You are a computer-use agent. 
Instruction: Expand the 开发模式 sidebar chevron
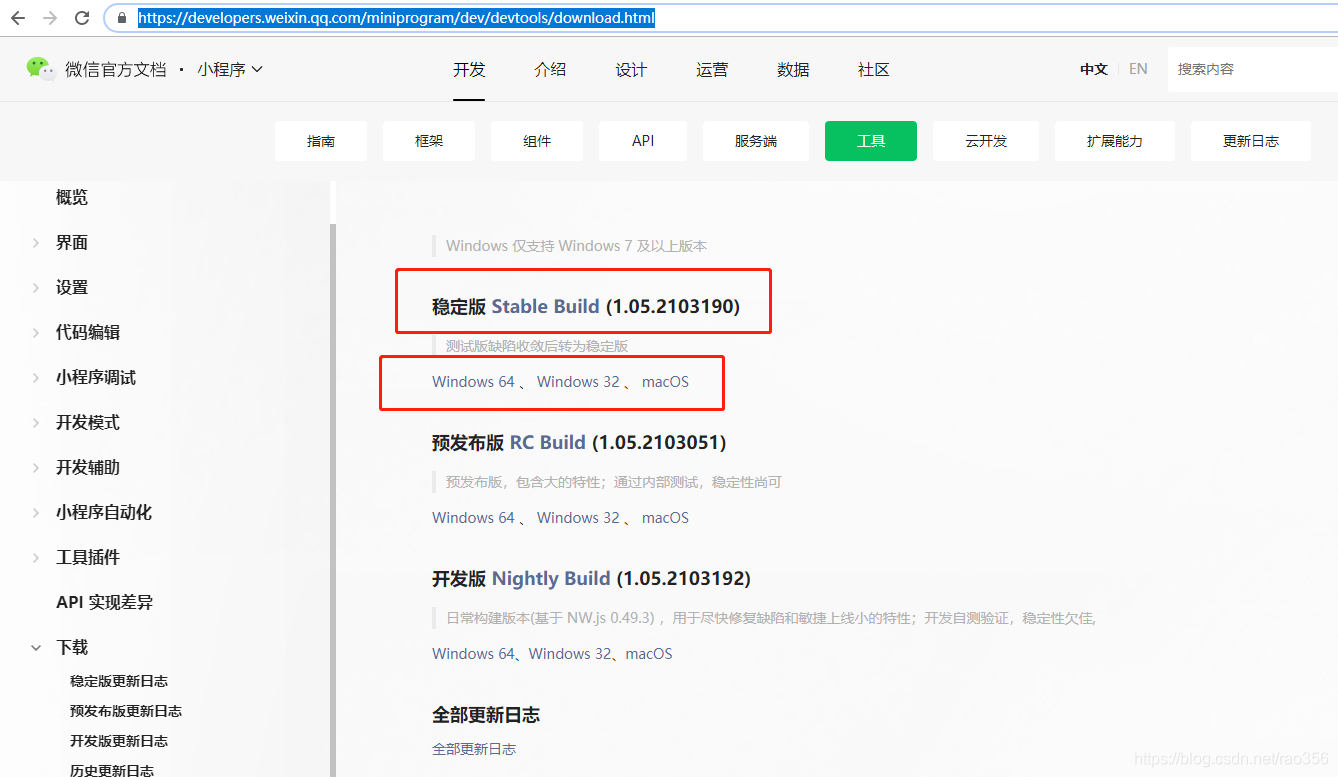coord(36,423)
